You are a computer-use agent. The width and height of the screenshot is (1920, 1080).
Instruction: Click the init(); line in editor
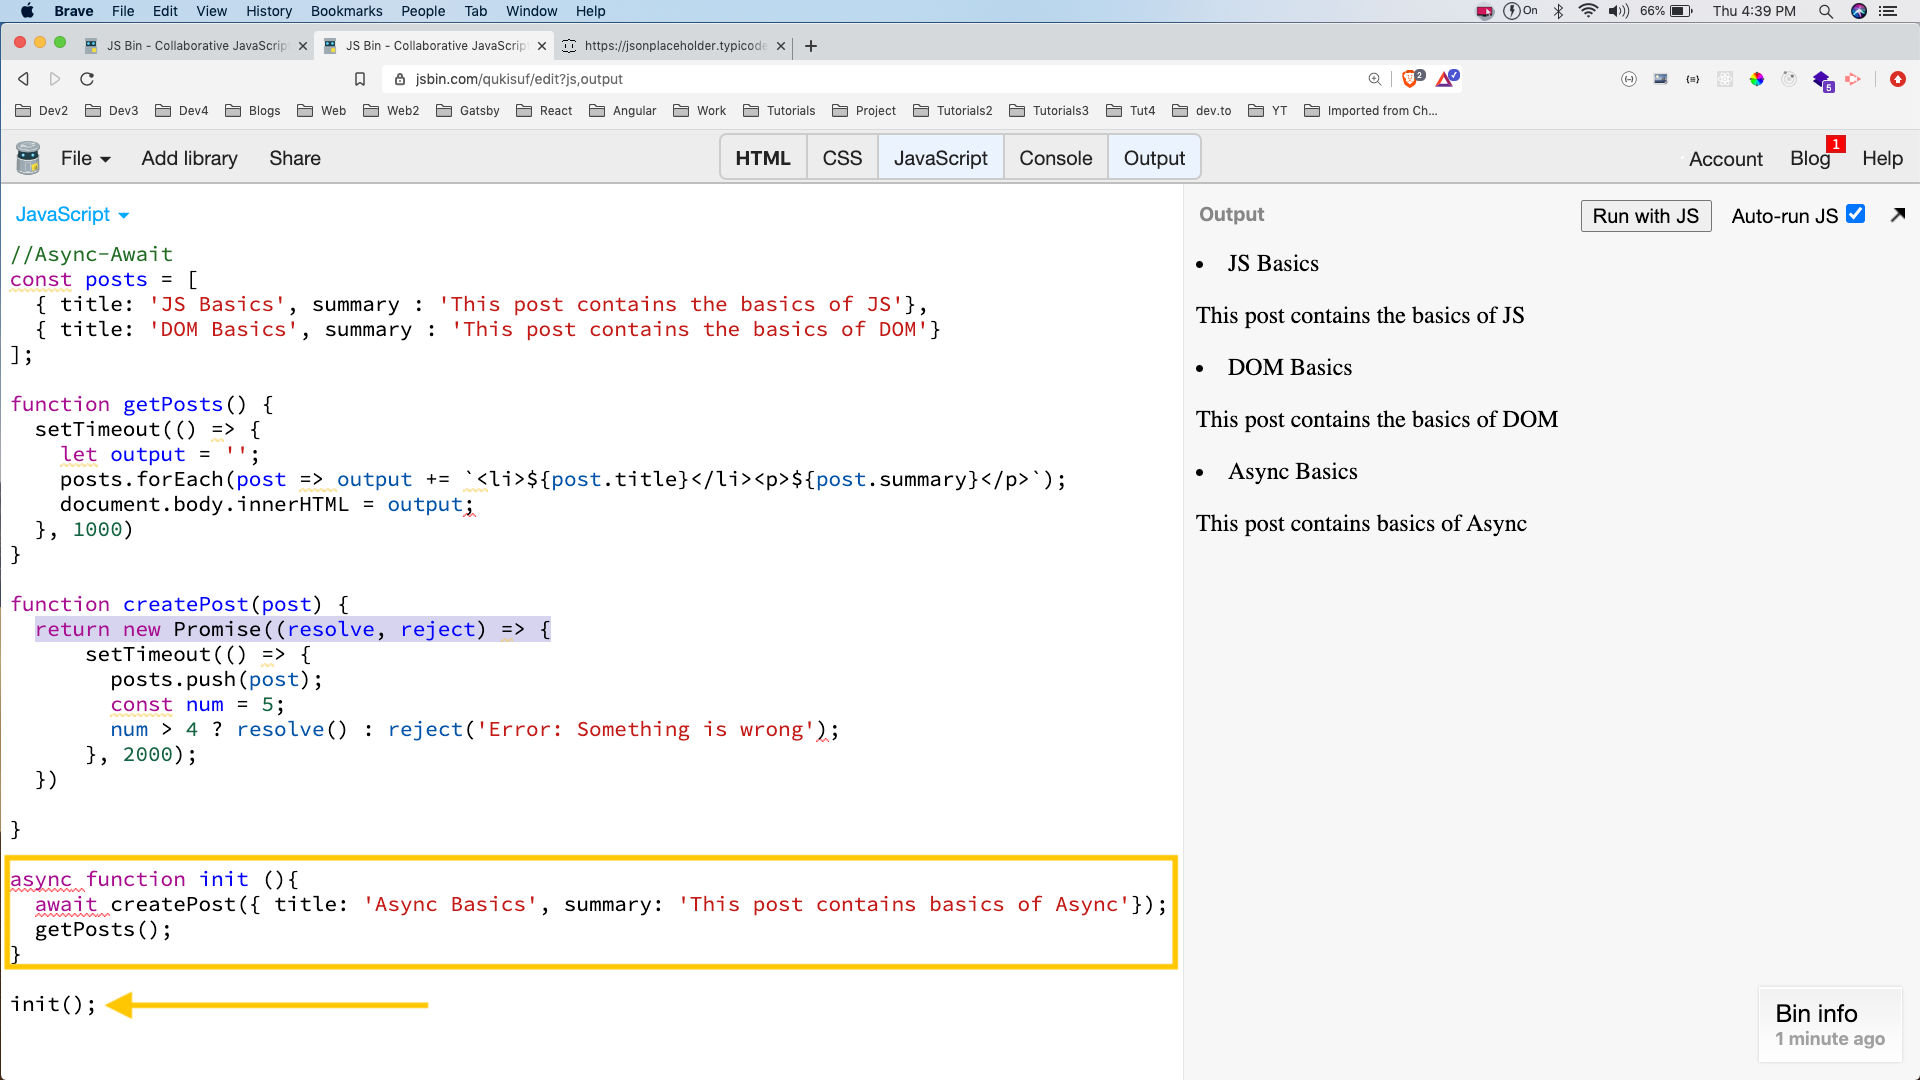(x=54, y=1004)
